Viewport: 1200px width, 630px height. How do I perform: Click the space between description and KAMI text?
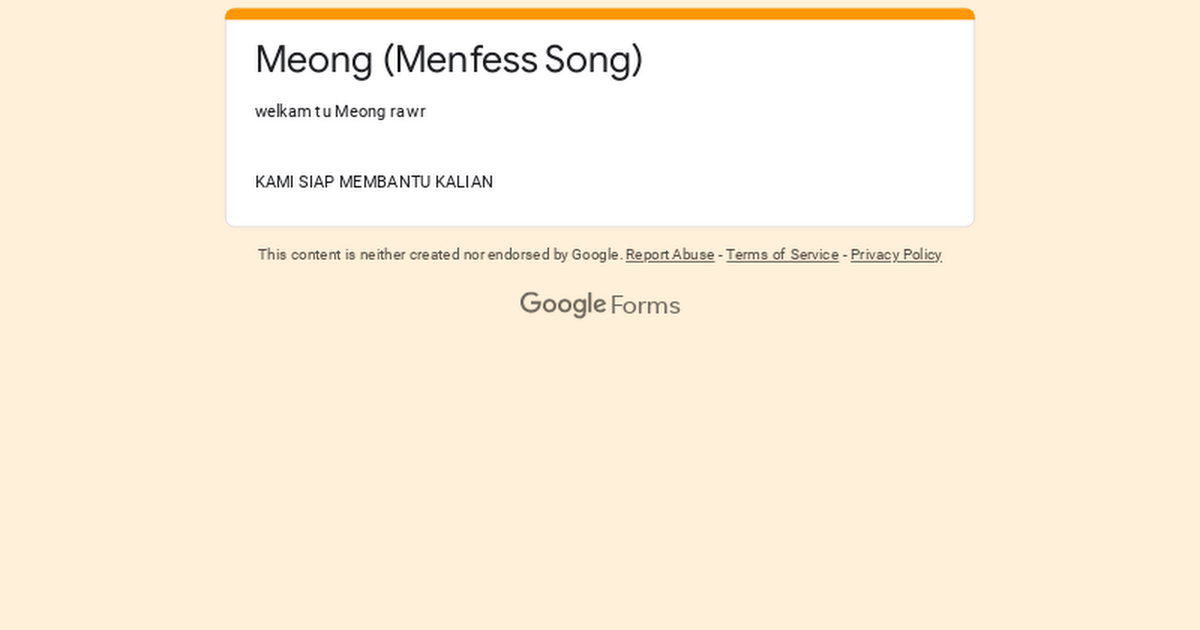coord(400,145)
